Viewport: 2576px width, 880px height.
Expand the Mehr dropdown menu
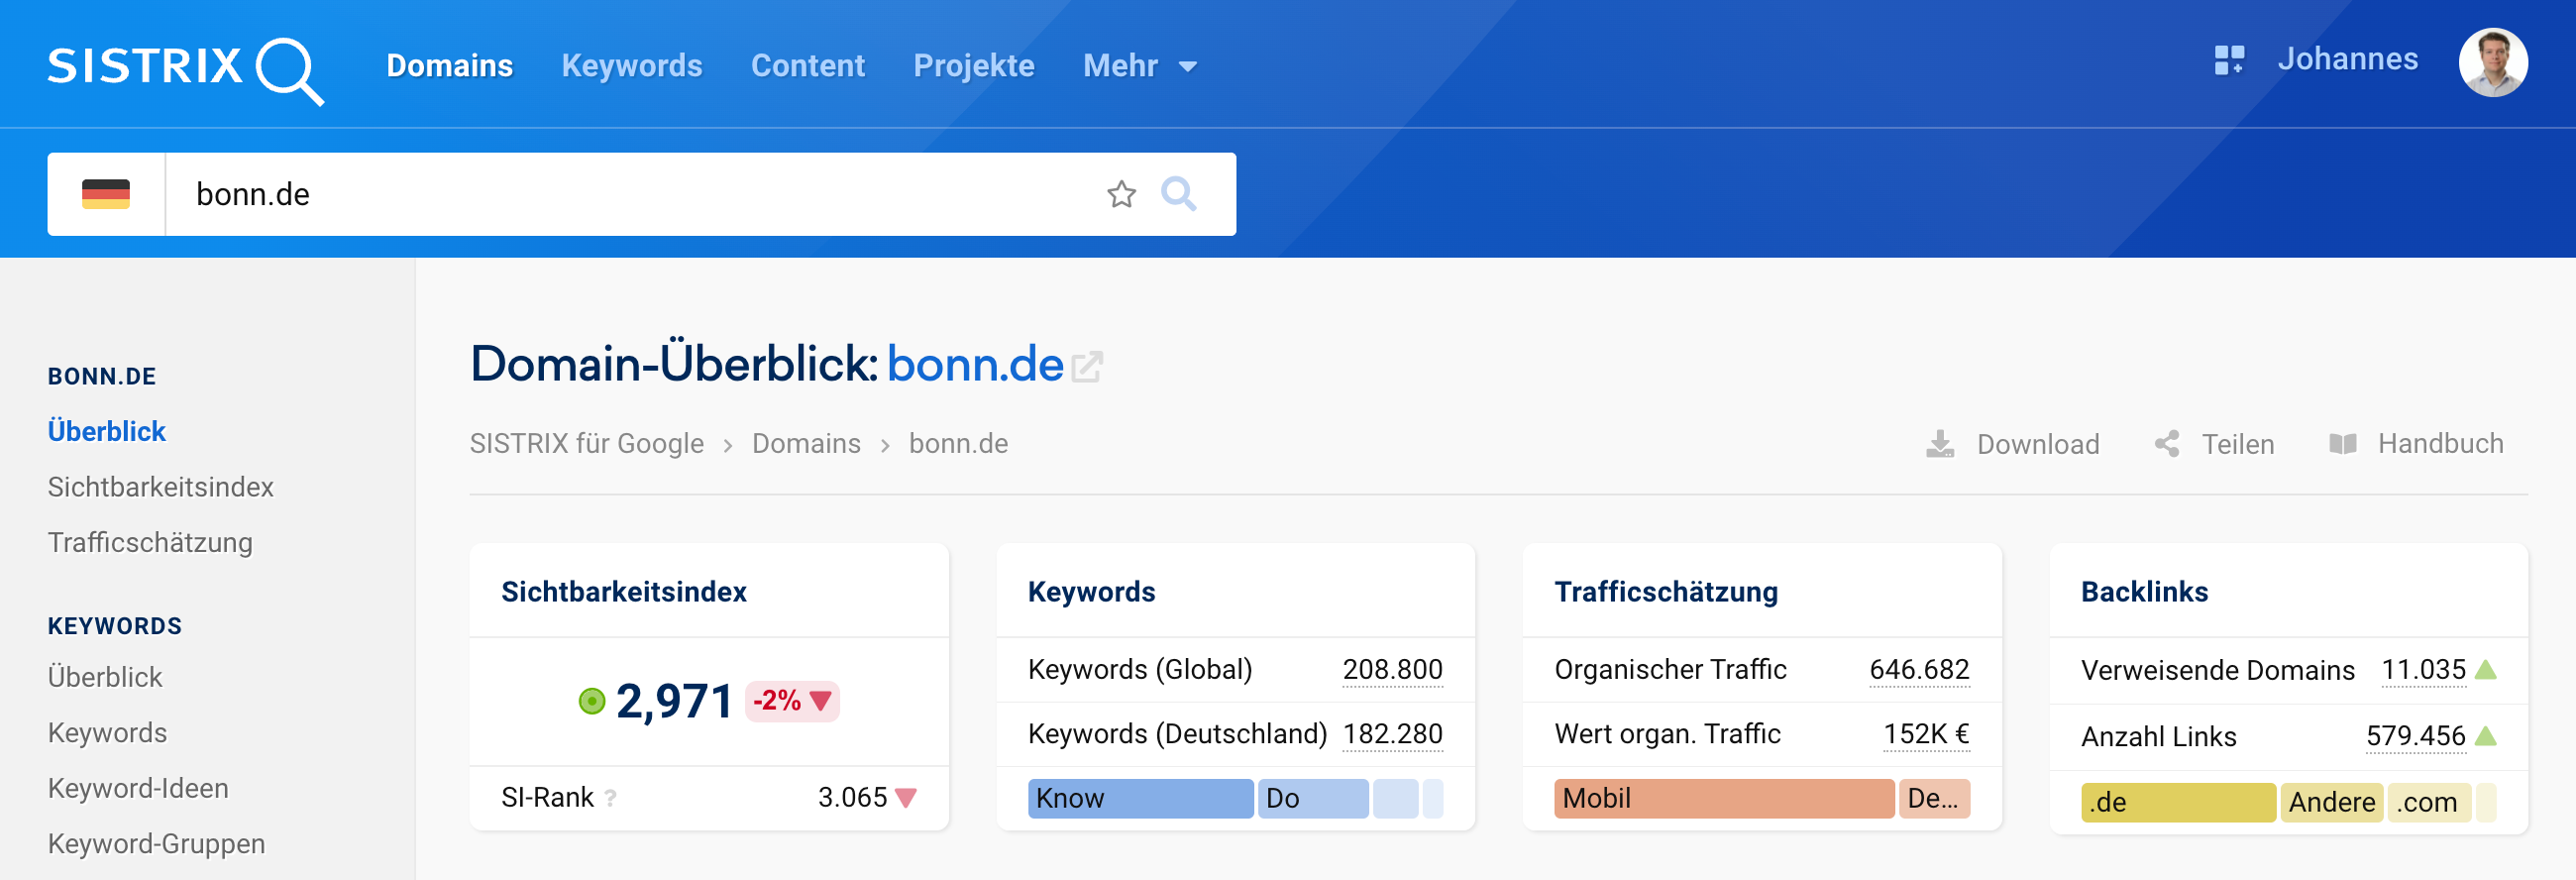click(1139, 66)
